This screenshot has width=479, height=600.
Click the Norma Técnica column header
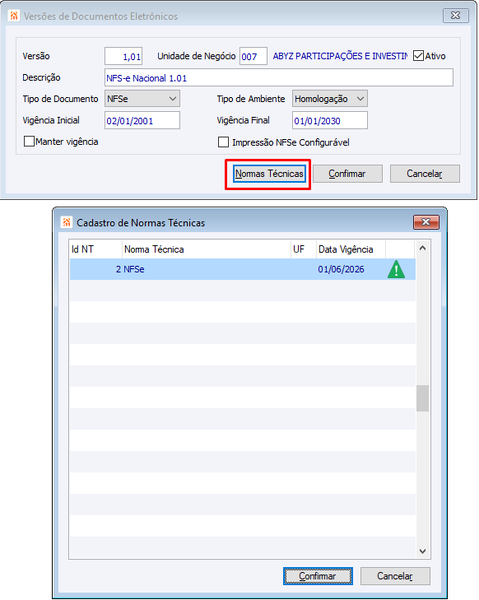206,249
